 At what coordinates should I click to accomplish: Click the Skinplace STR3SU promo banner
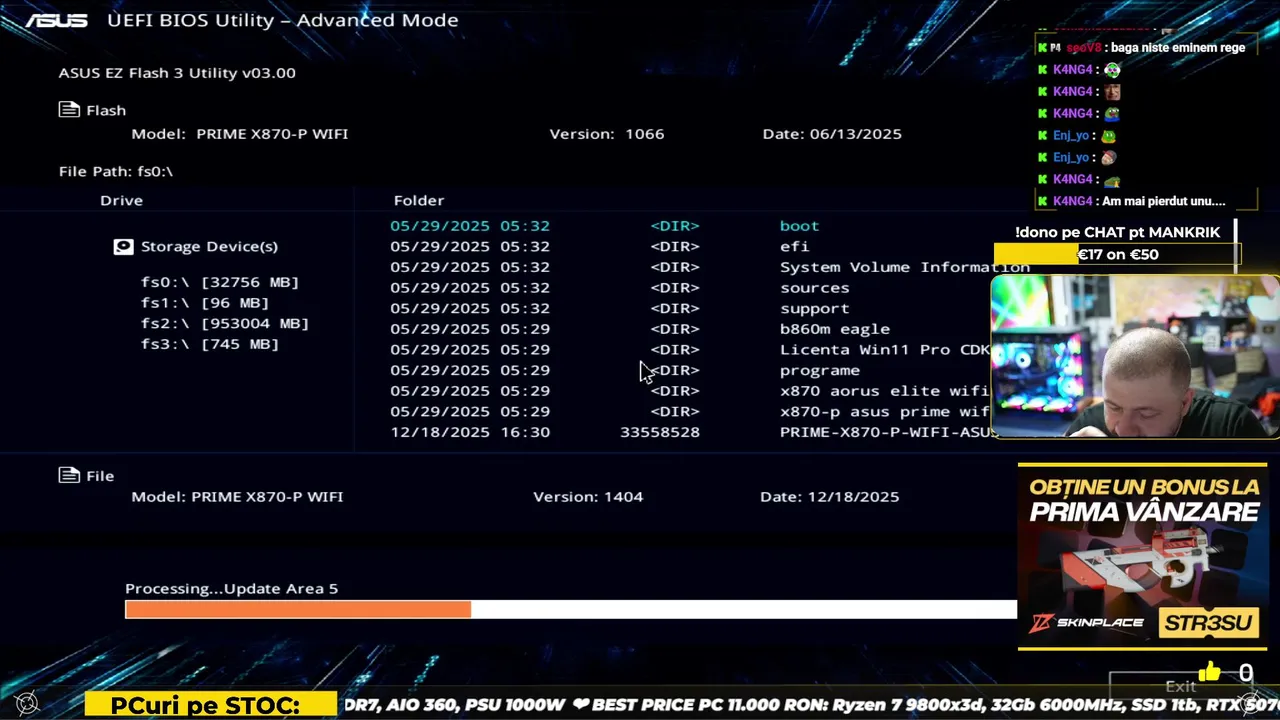(x=1143, y=557)
